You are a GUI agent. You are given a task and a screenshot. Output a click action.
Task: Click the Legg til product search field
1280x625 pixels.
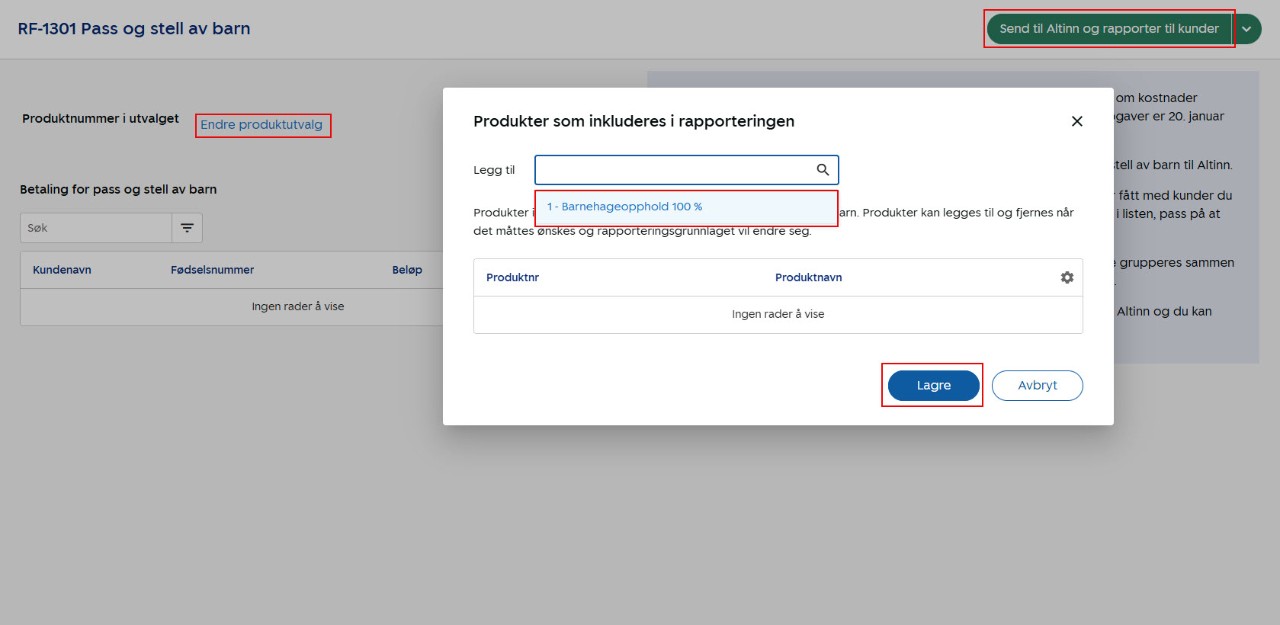(x=675, y=170)
